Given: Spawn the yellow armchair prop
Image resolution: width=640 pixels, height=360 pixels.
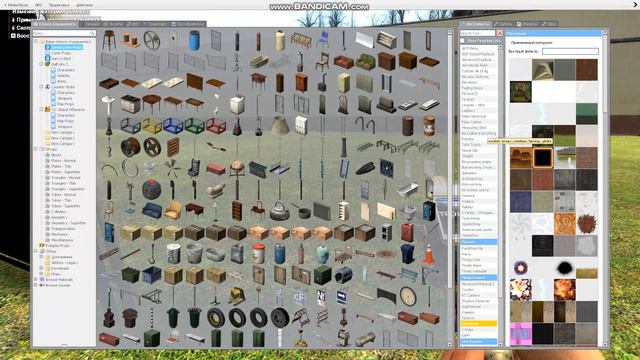Looking at the screenshot, I should coord(173,211).
